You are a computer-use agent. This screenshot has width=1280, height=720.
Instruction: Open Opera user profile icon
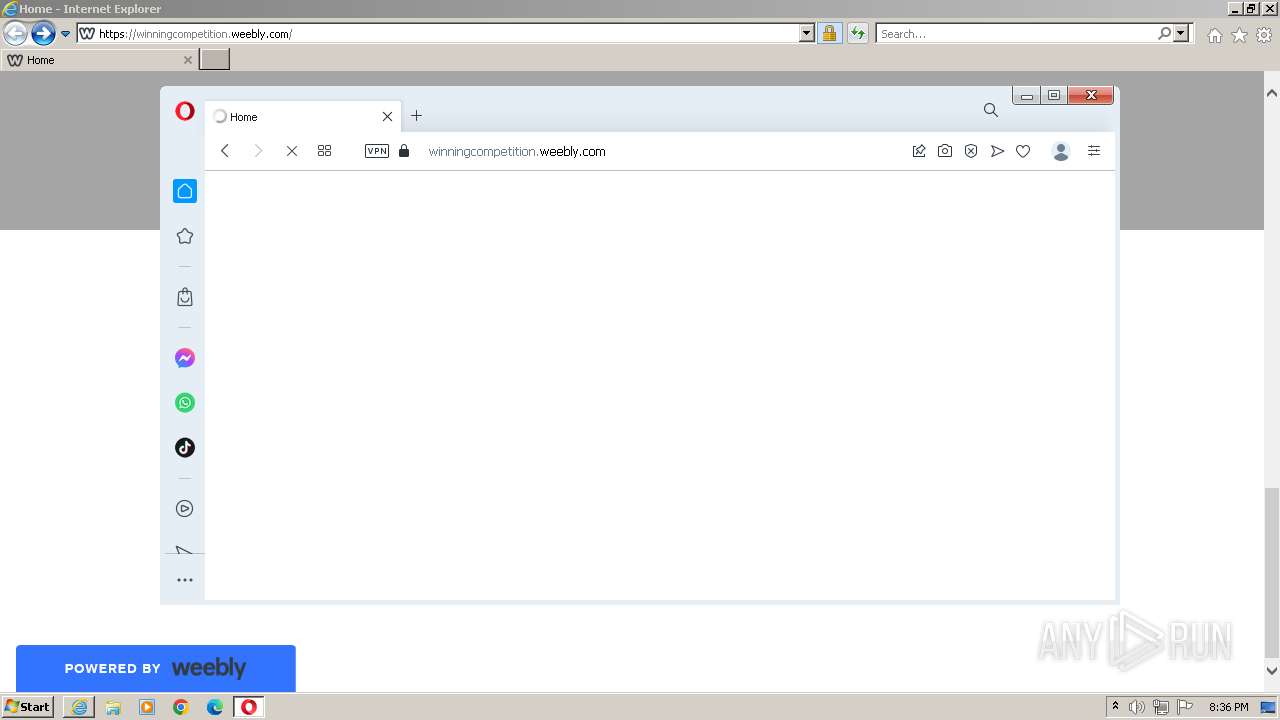(x=1061, y=151)
